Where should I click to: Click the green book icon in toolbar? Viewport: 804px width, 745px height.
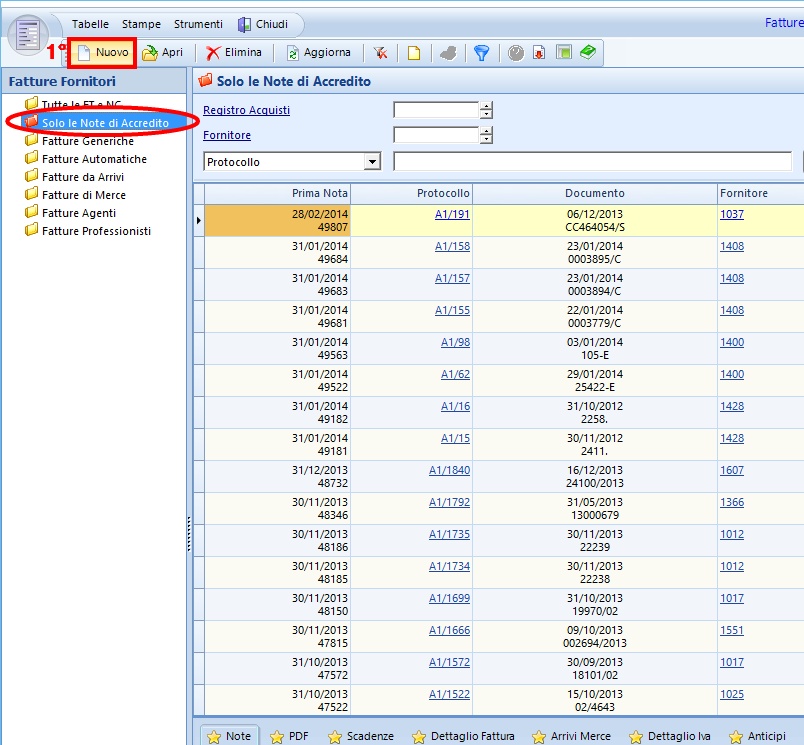coord(587,53)
